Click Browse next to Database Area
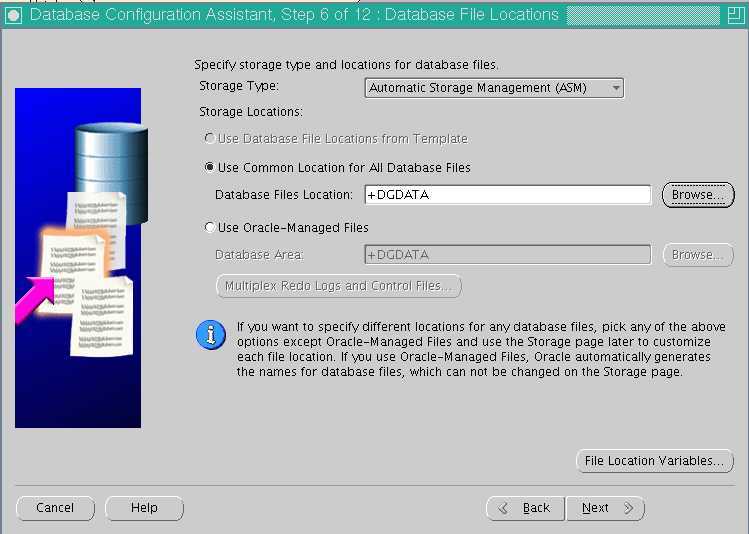The image size is (749, 534). click(698, 255)
